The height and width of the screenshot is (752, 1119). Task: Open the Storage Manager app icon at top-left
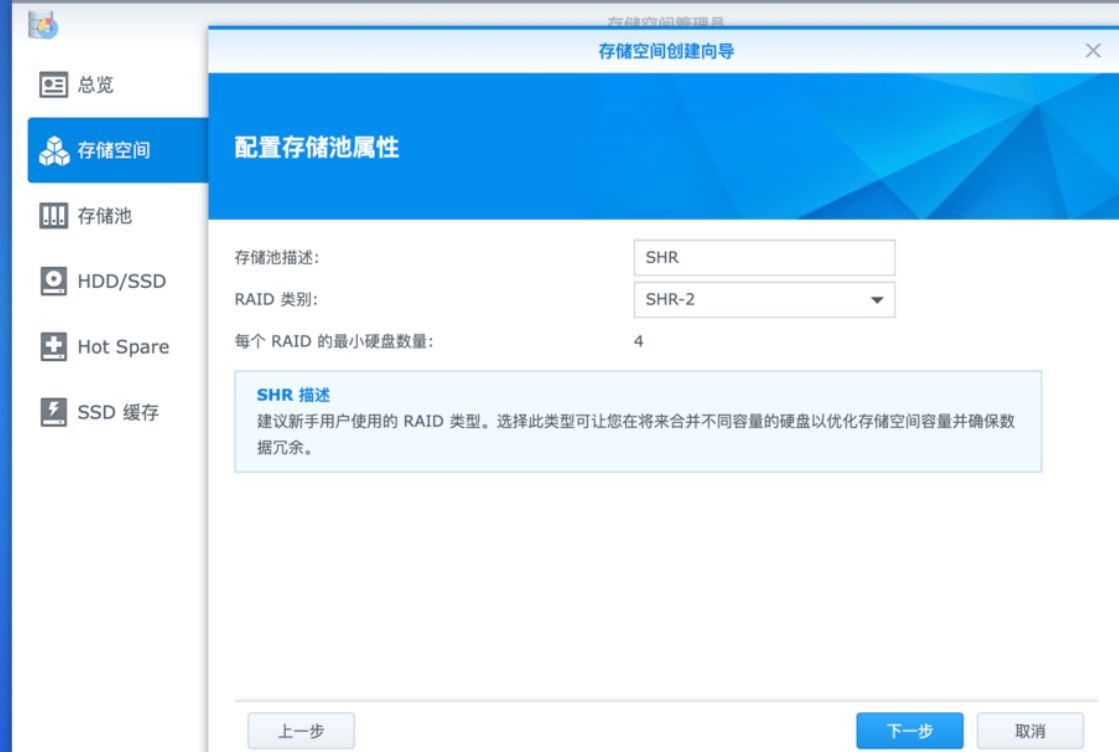pos(43,26)
